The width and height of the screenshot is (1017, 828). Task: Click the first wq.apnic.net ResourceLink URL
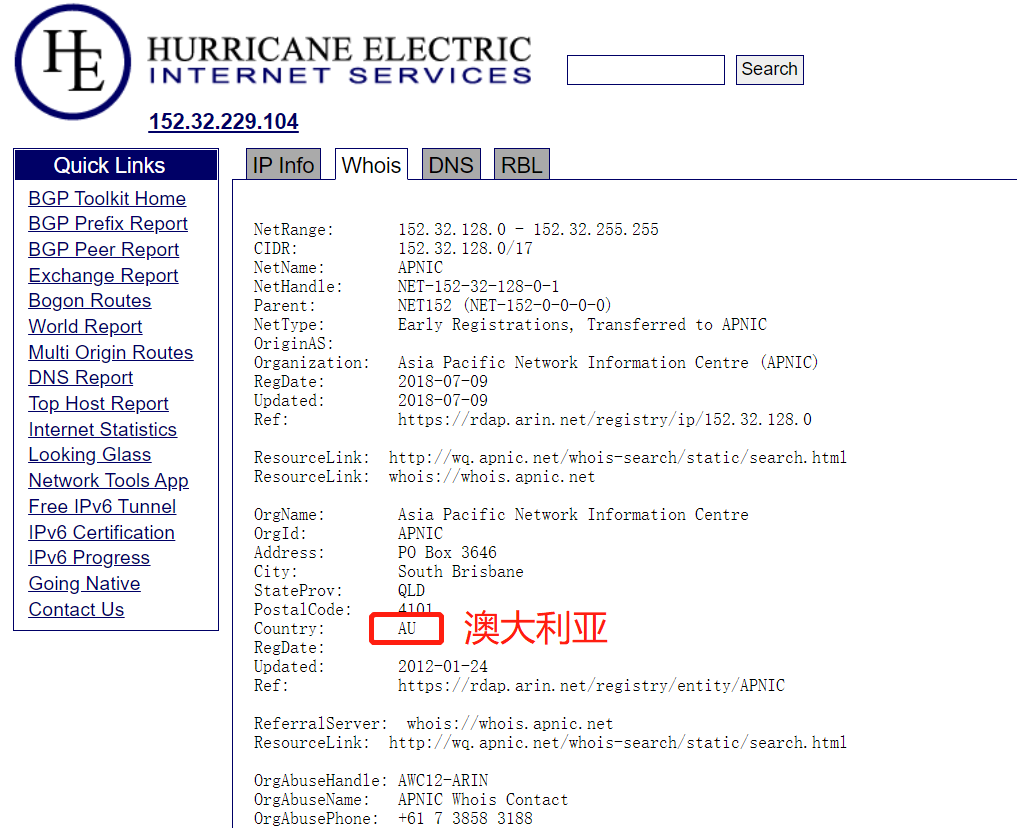[x=617, y=458]
